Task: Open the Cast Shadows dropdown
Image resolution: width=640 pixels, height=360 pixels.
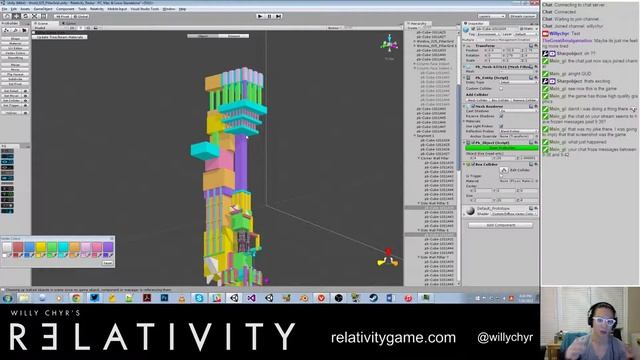Action: point(518,111)
